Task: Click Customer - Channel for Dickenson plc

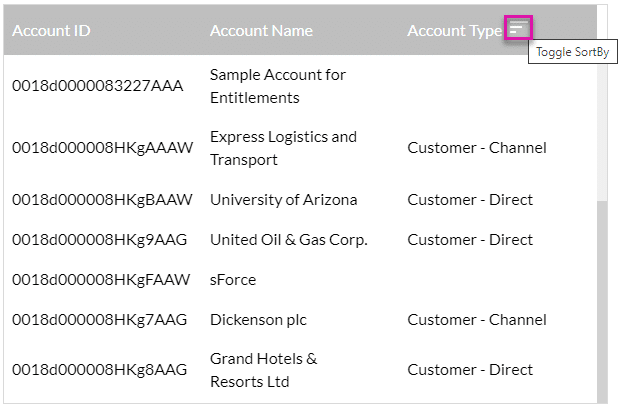Action: (x=477, y=320)
